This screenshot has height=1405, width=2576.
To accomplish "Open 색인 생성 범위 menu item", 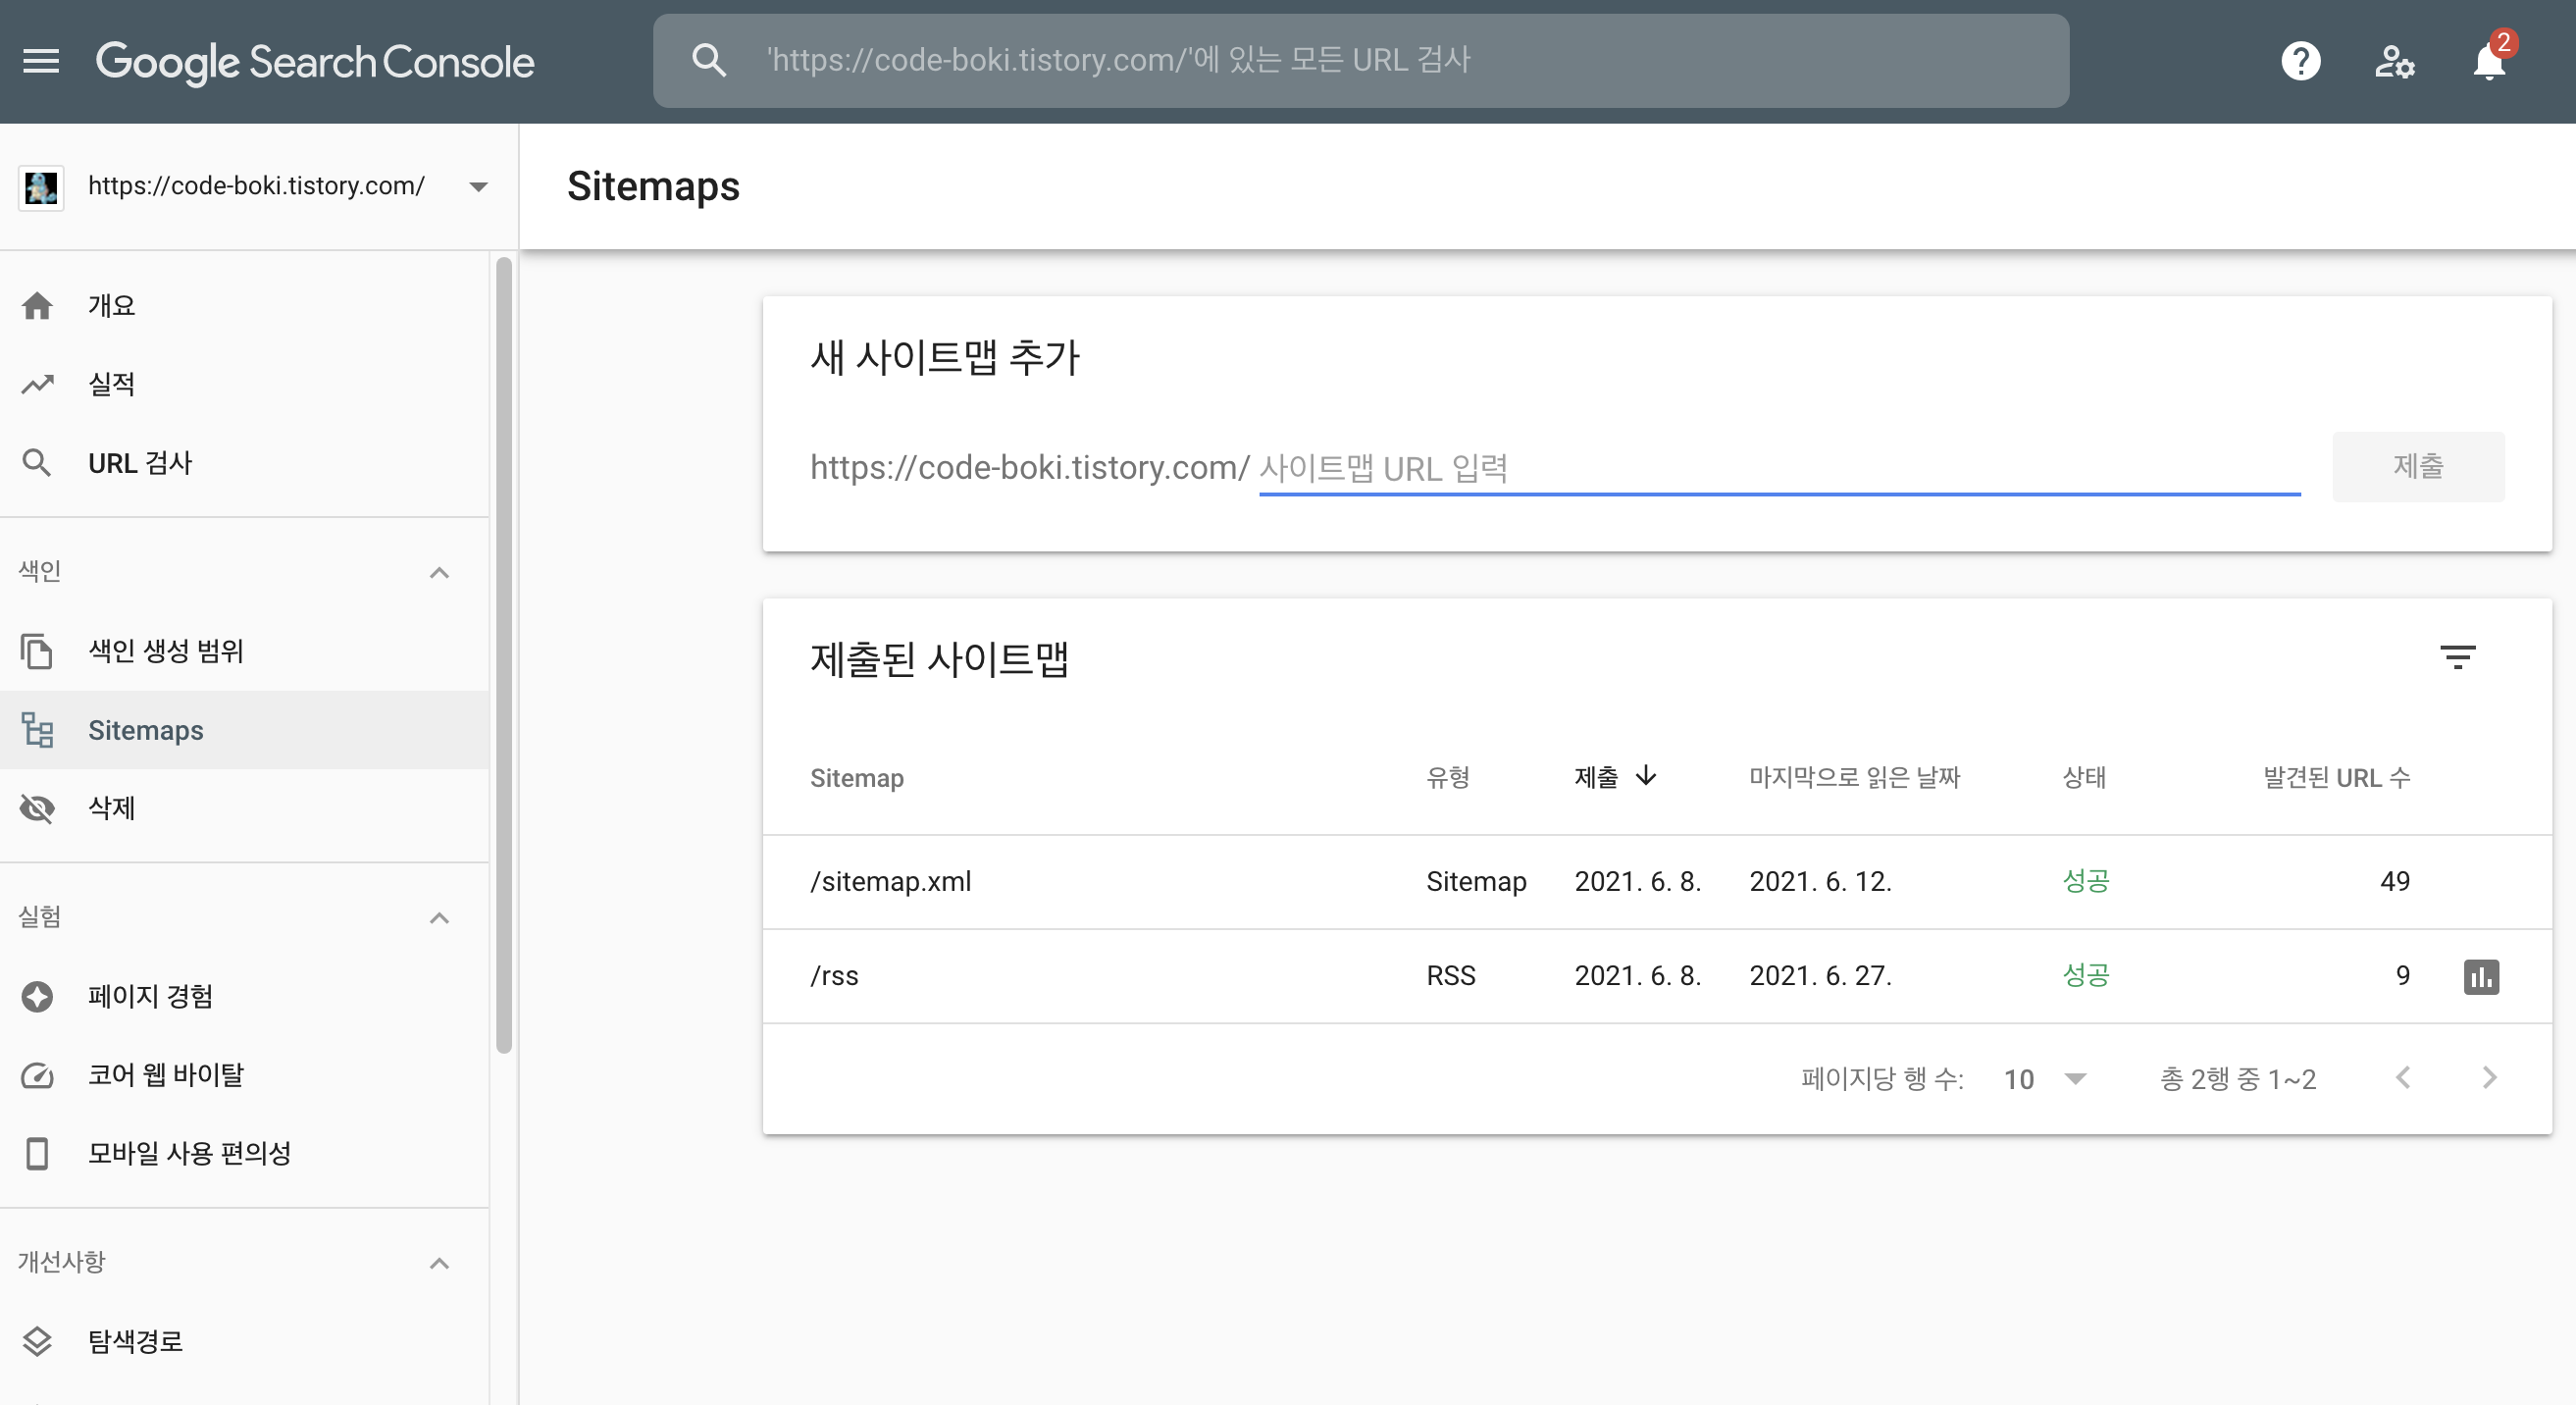I will click(166, 651).
